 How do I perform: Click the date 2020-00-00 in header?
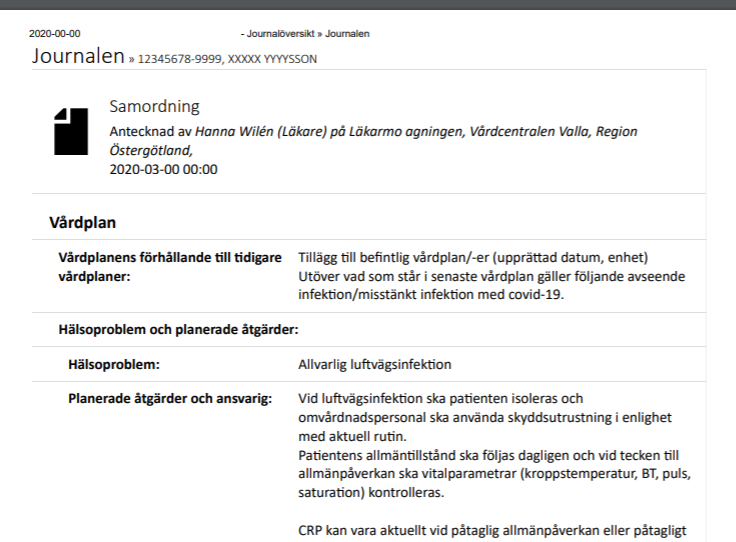click(54, 34)
